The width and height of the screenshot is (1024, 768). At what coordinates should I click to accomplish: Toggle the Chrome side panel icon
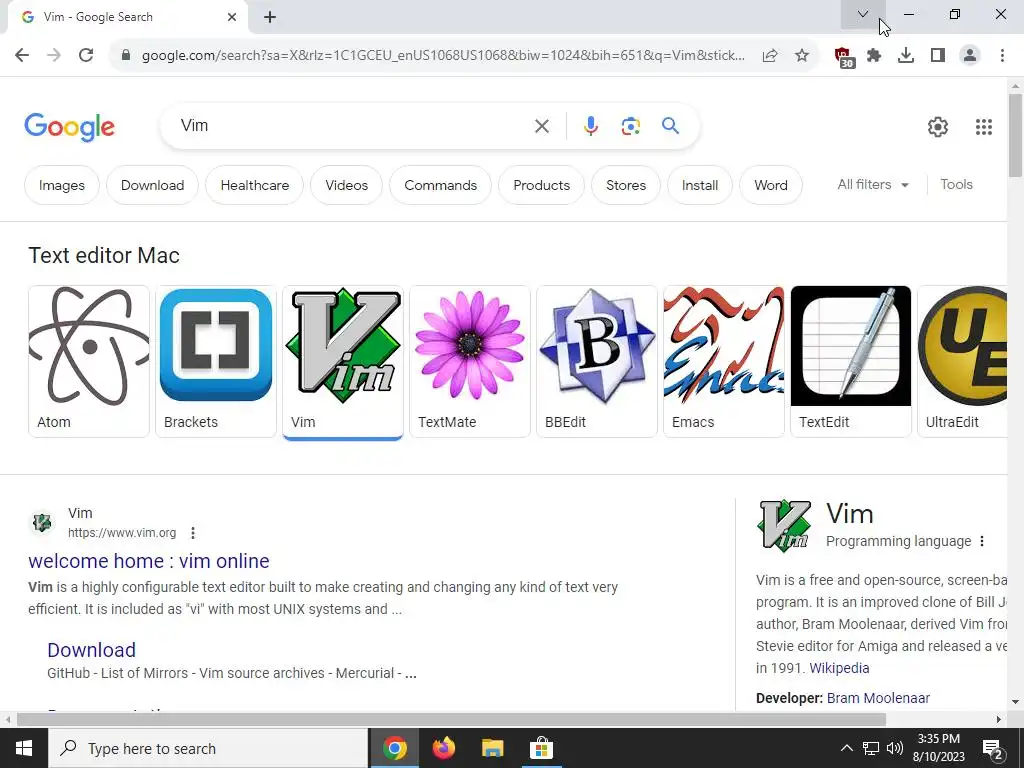point(938,56)
